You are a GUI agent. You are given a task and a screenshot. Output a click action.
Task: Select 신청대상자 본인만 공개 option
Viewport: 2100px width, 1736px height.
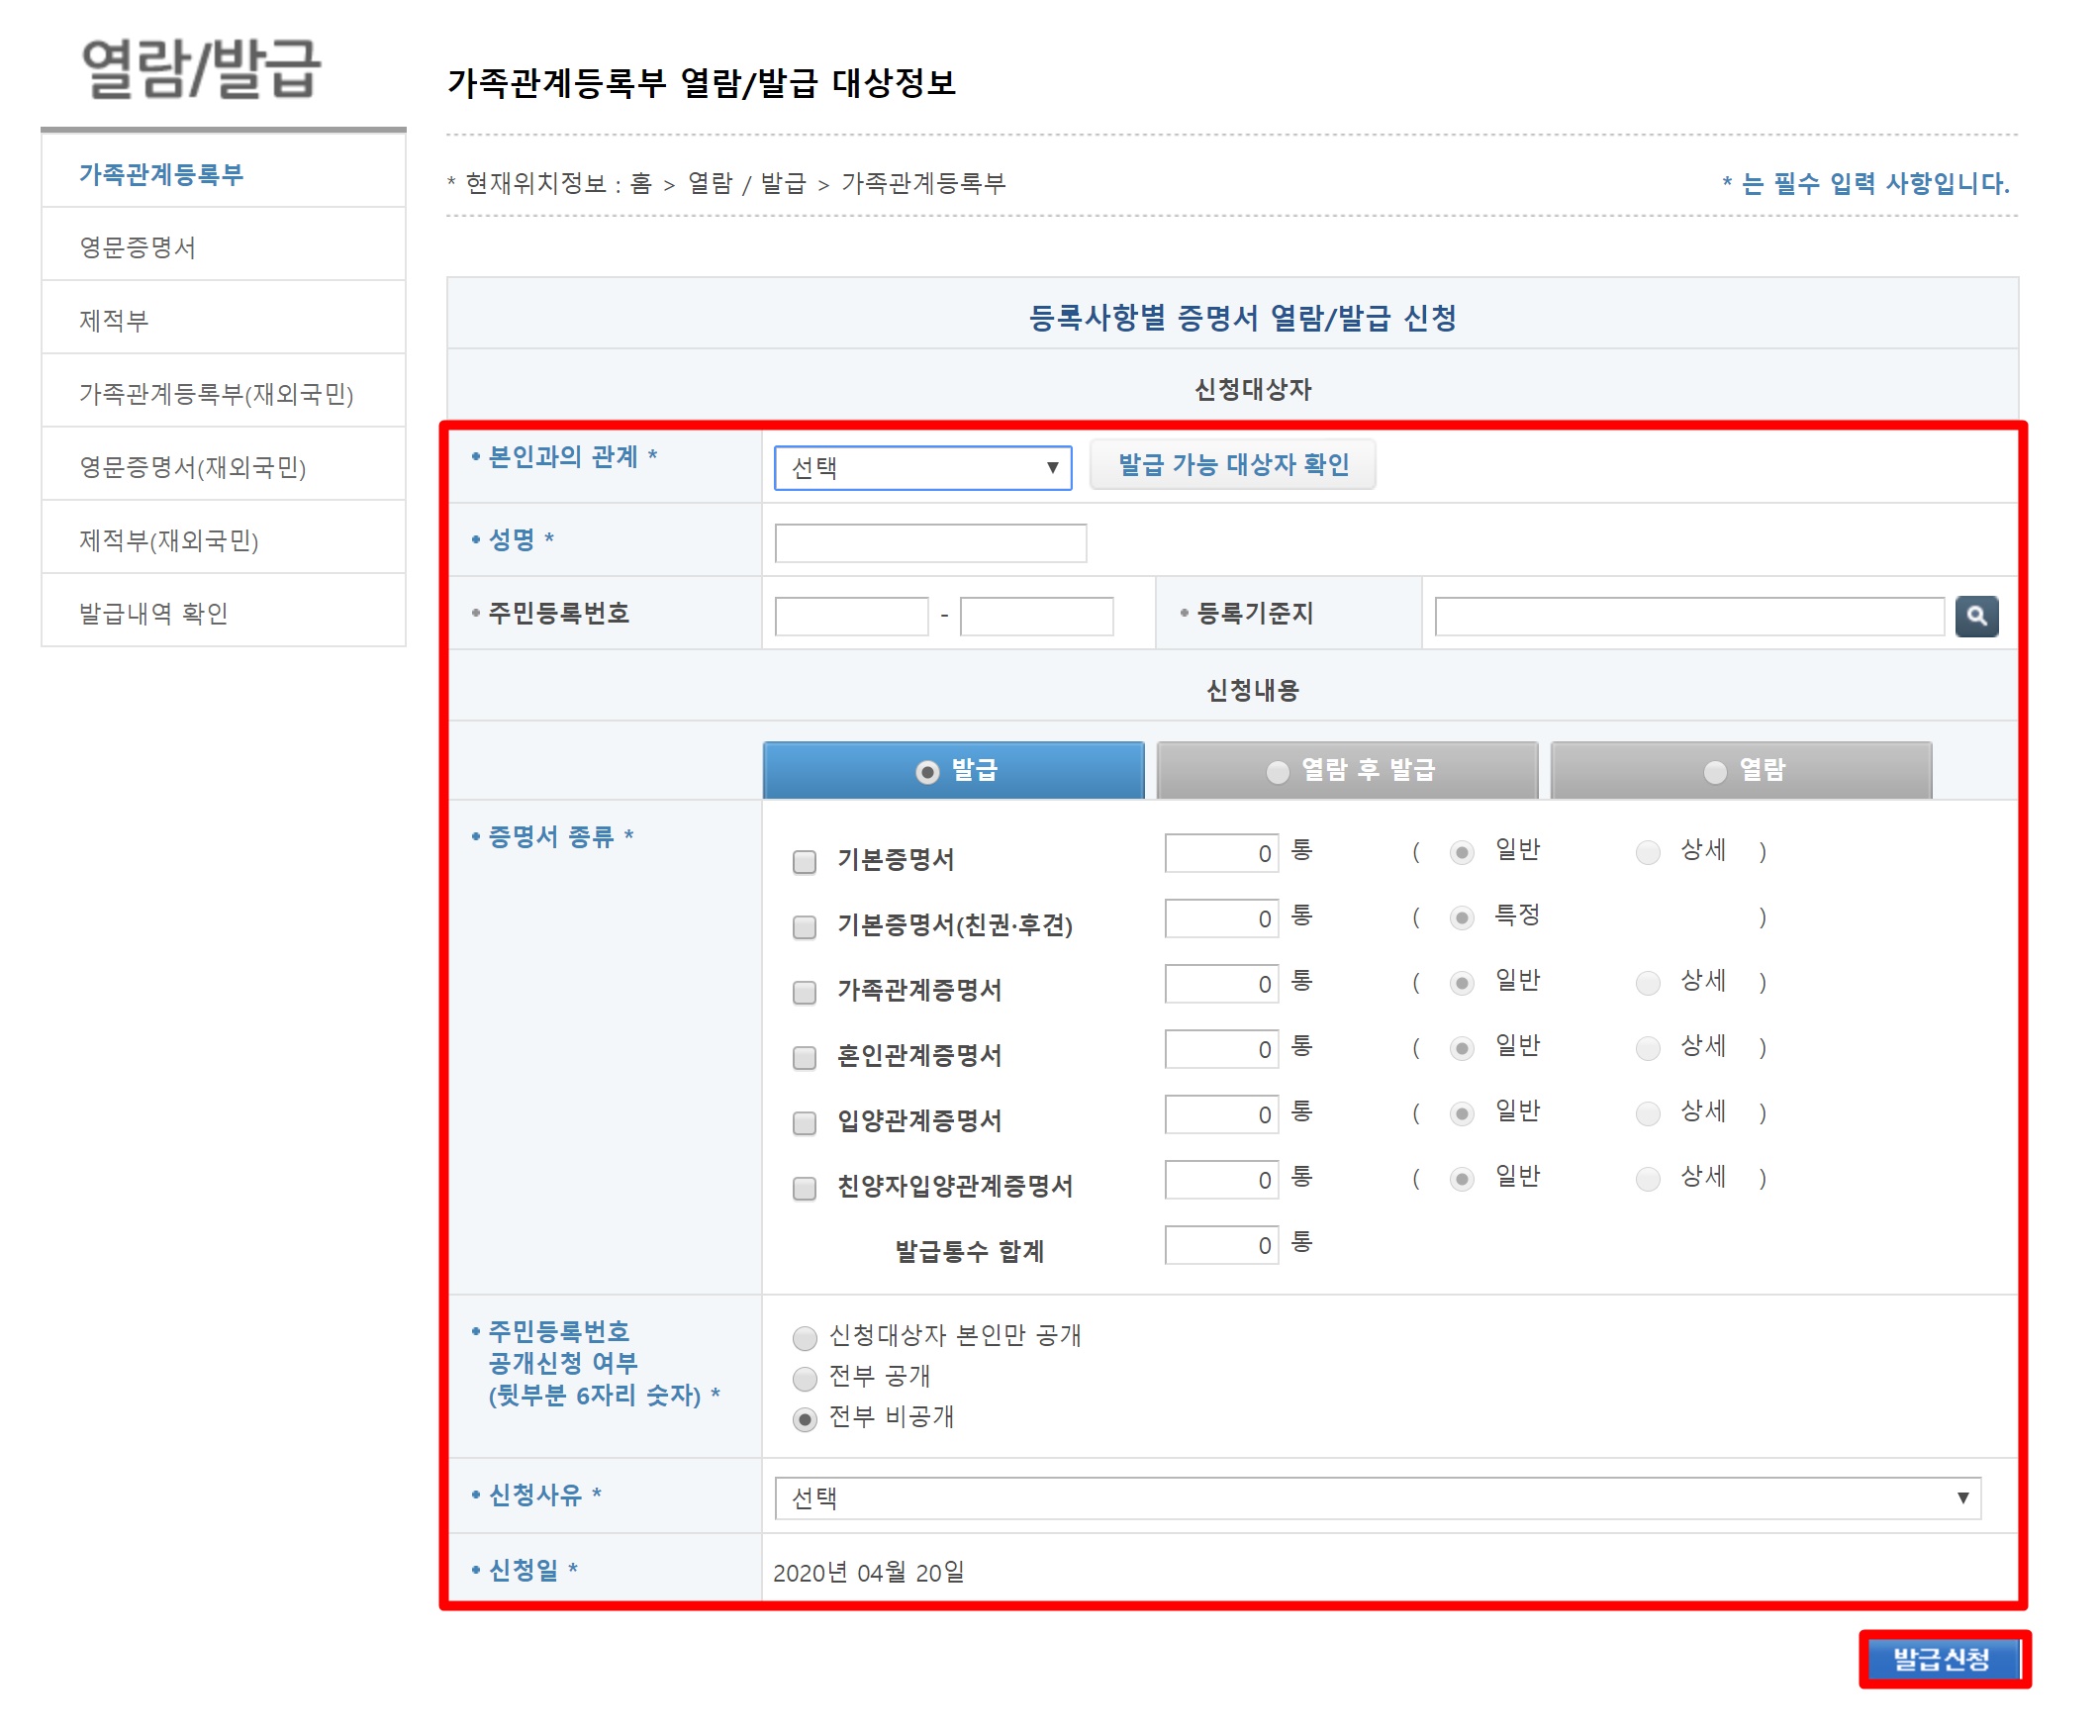pos(804,1337)
